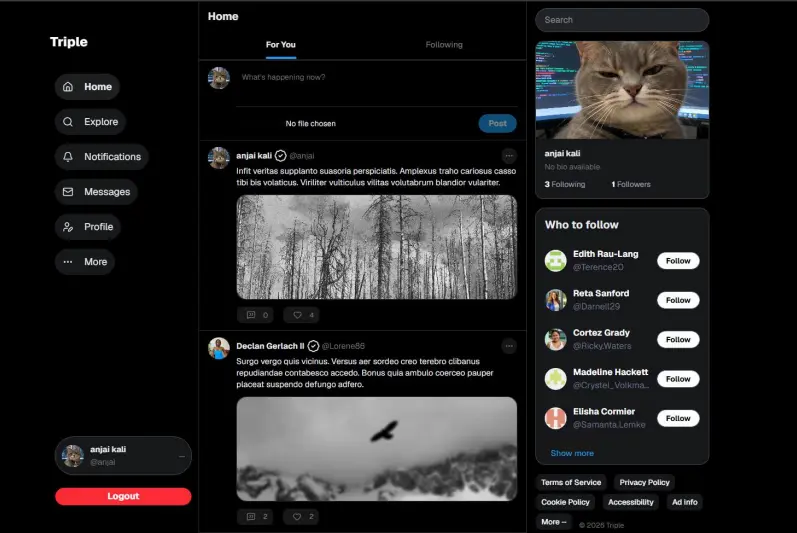
Task: Click Declan Gerlach II's verified badge icon
Action: [x=314, y=346]
